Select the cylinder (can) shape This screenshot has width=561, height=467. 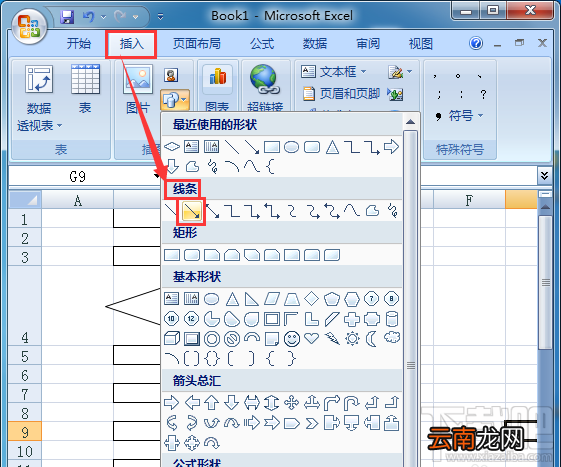click(392, 319)
